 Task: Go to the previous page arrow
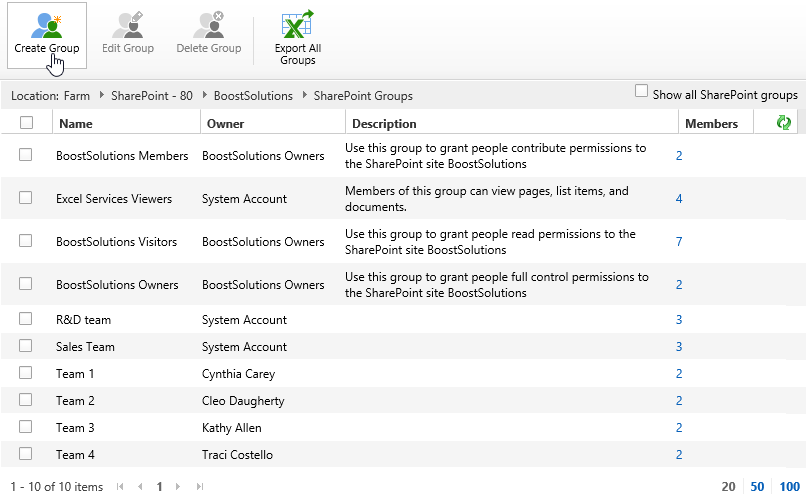click(140, 487)
